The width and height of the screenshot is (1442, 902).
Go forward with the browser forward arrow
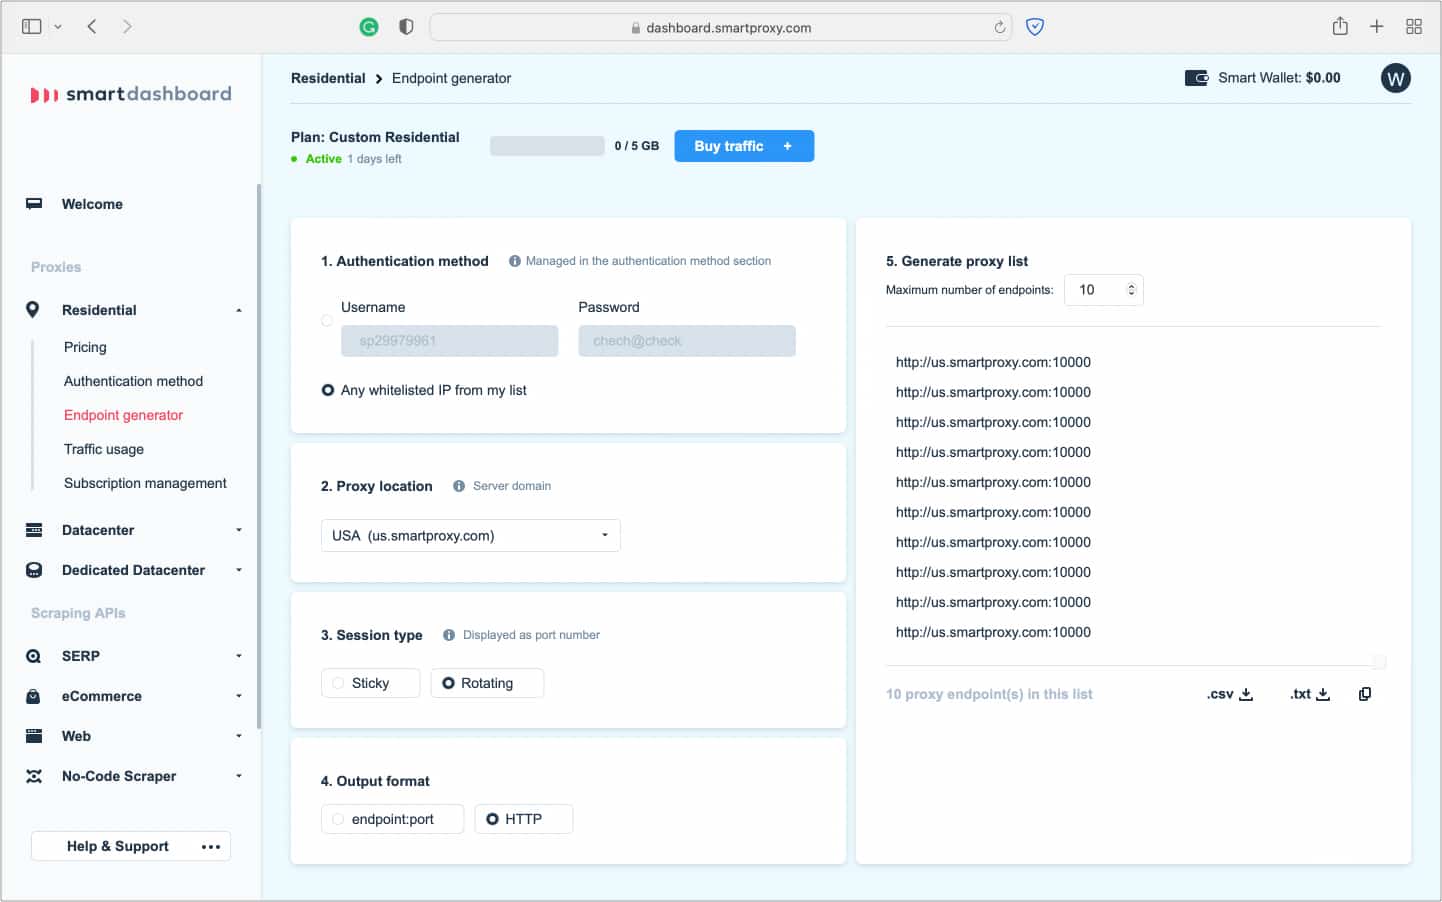tap(127, 27)
